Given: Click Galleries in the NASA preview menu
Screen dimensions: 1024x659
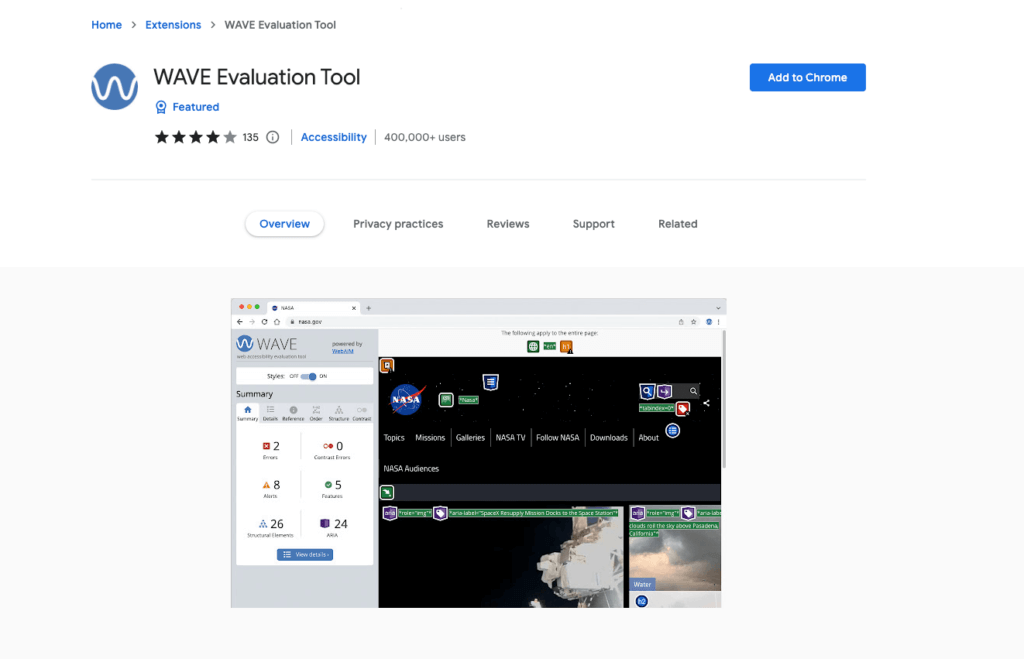Looking at the screenshot, I should point(470,438).
